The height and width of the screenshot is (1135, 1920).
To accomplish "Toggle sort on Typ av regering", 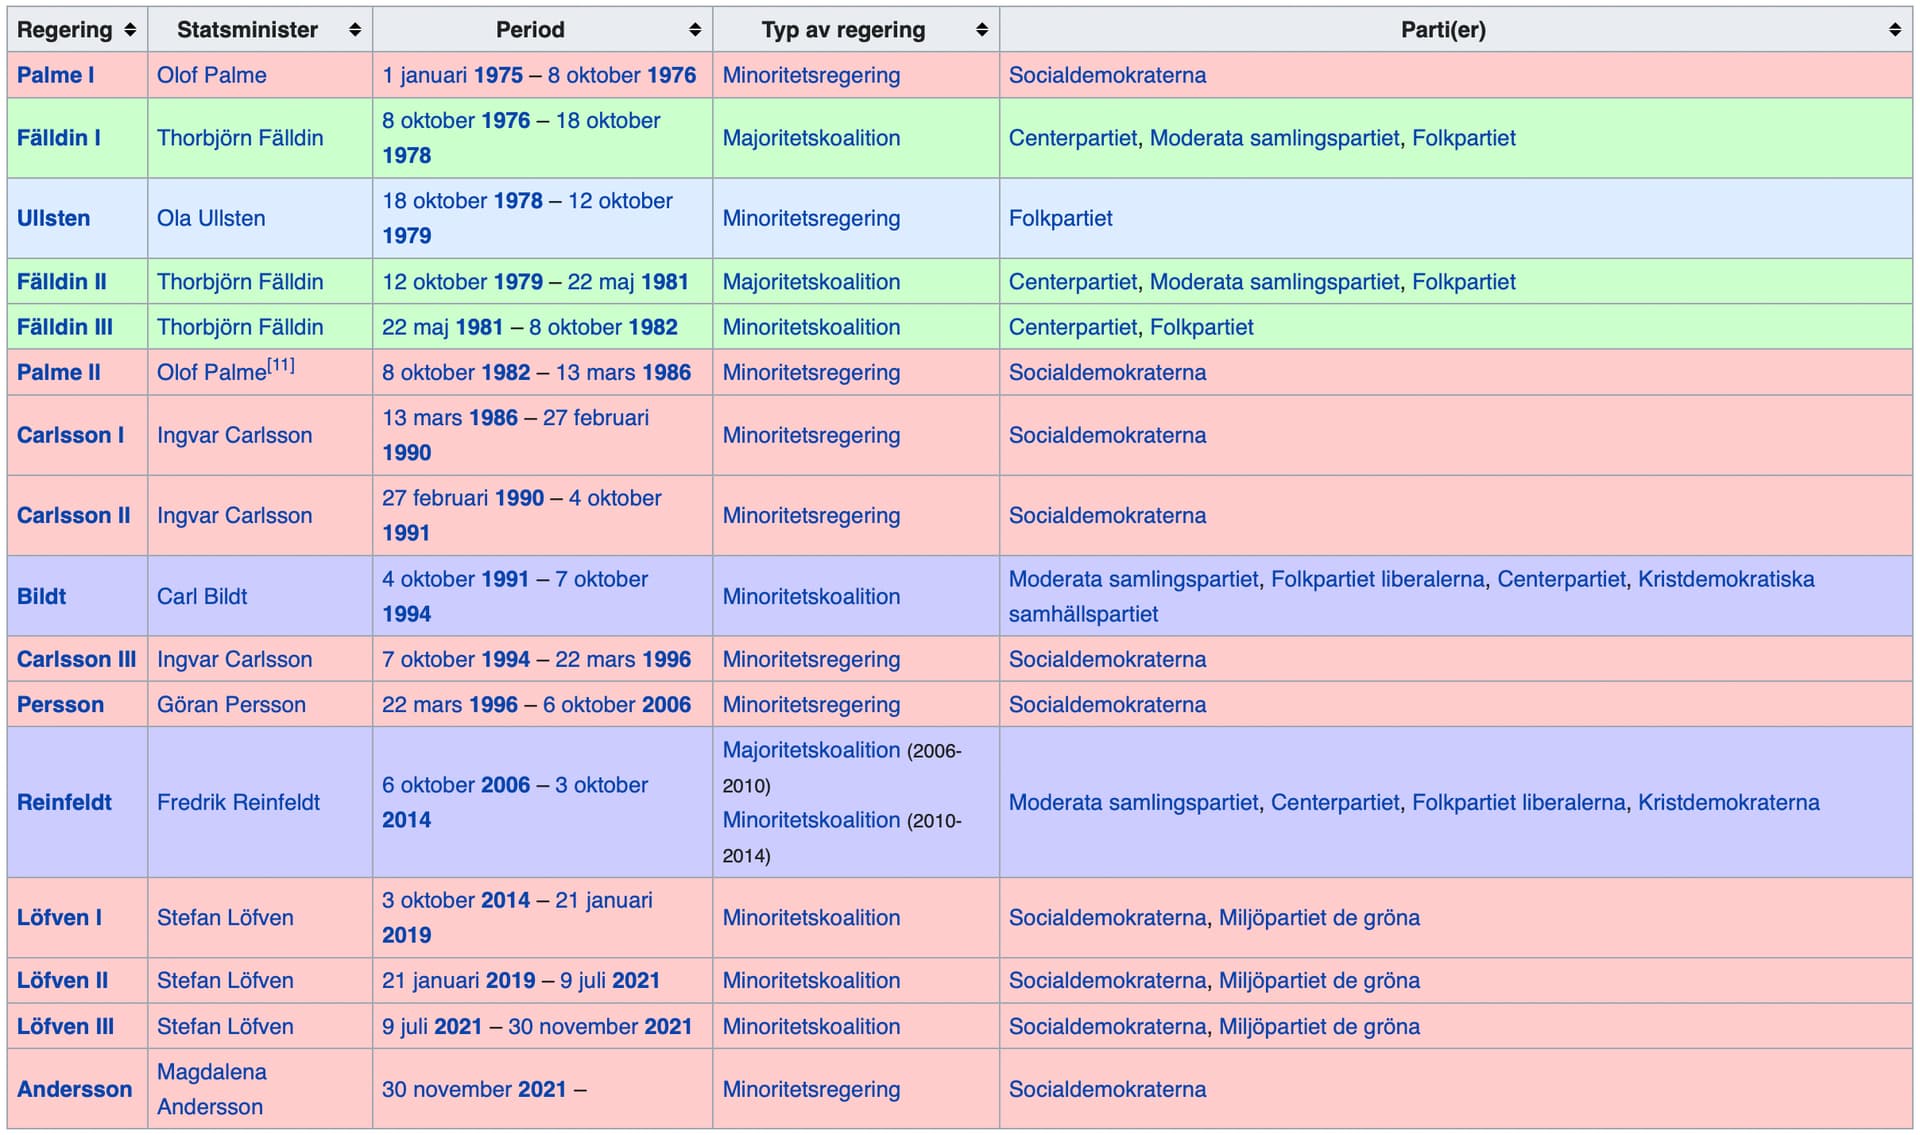I will (x=982, y=30).
